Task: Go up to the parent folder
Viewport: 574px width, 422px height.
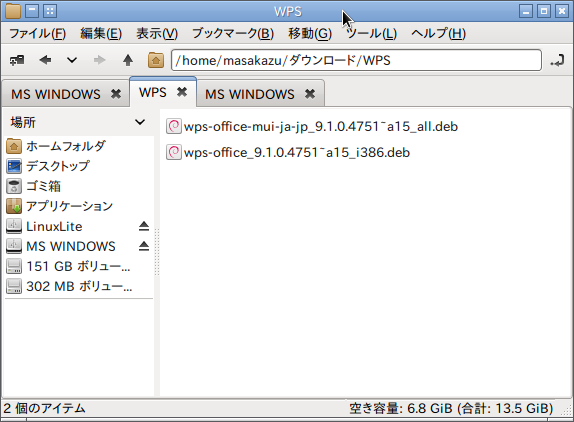Action: coord(128,60)
